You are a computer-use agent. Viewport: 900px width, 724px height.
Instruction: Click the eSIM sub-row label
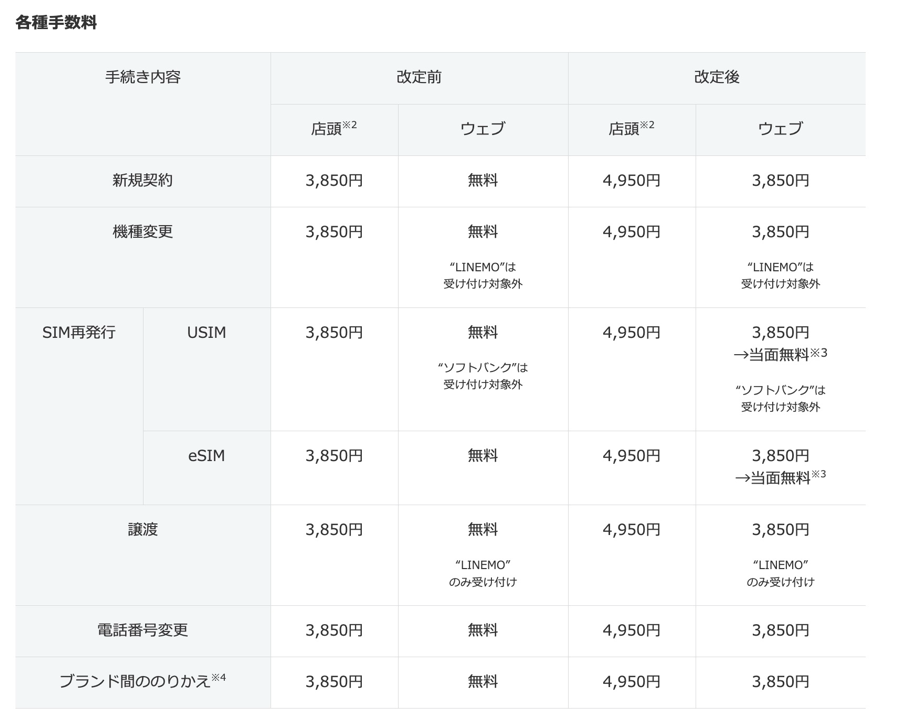[207, 456]
